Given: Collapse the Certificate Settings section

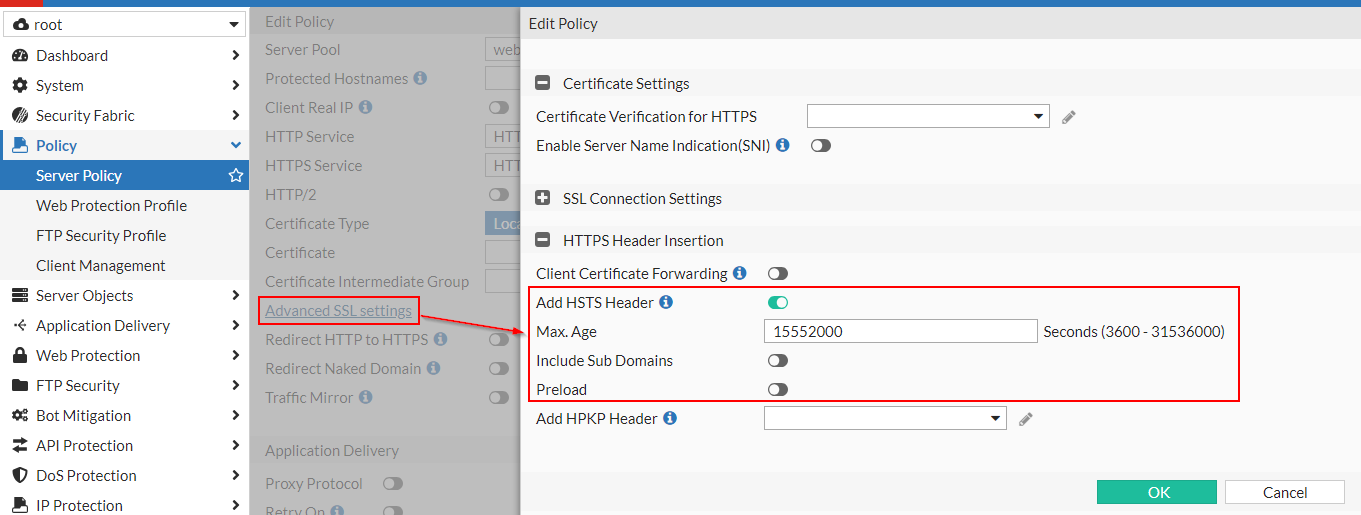Looking at the screenshot, I should coord(543,84).
